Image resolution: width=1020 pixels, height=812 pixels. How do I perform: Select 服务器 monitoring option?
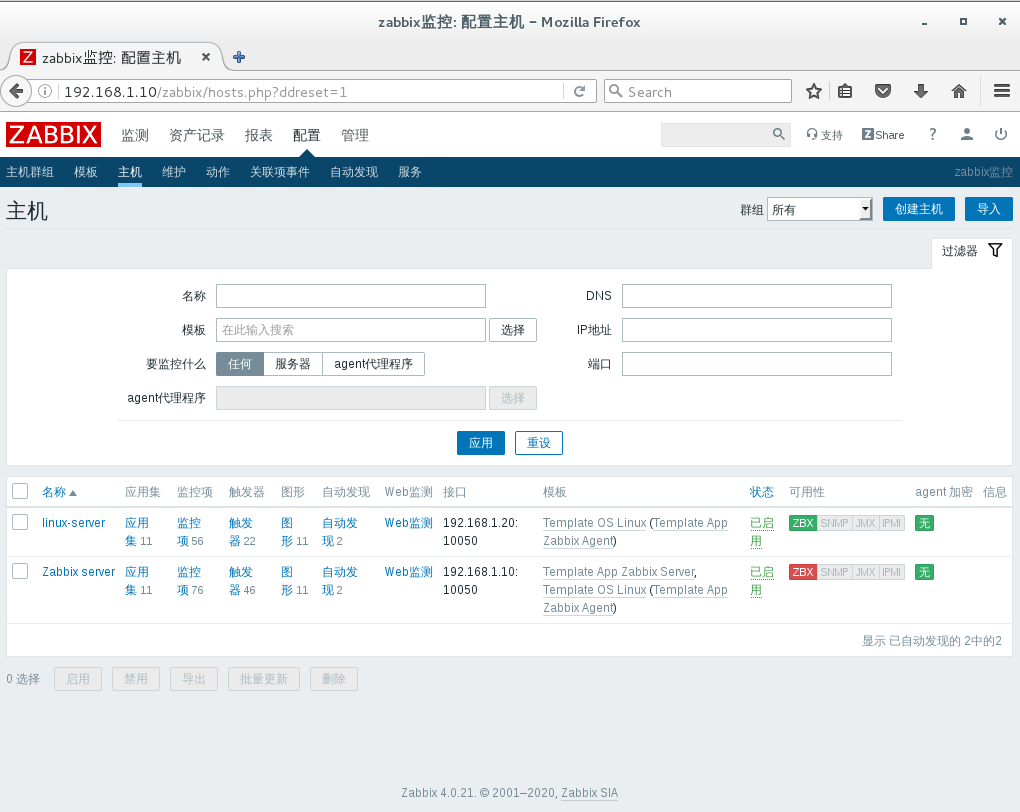(x=293, y=364)
